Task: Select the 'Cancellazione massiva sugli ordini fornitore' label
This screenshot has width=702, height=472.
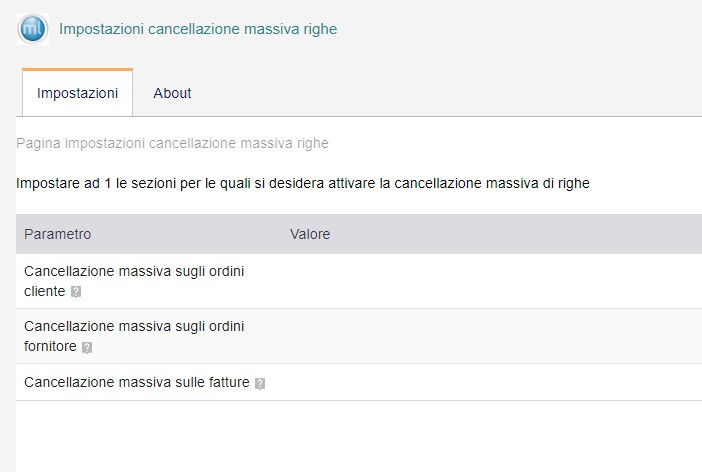Action: tap(134, 326)
